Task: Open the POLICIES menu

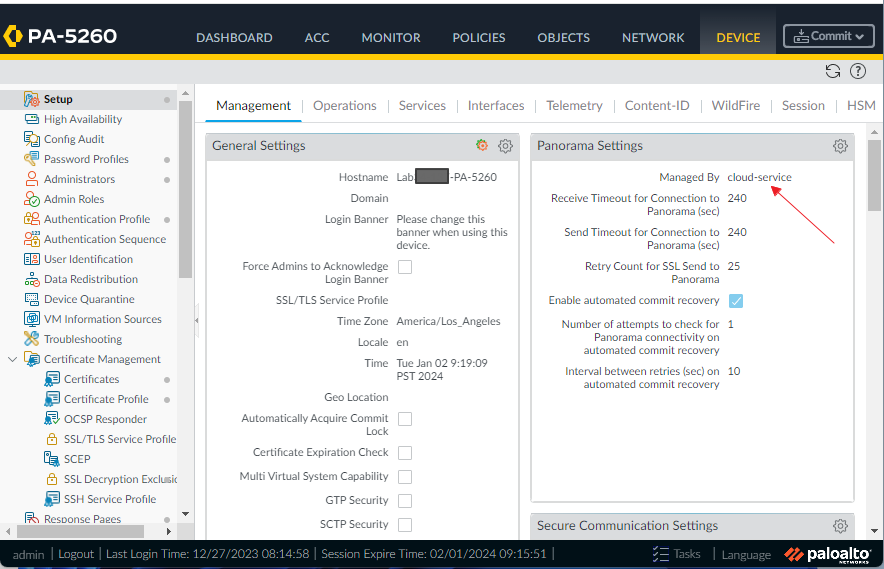Action: (479, 38)
